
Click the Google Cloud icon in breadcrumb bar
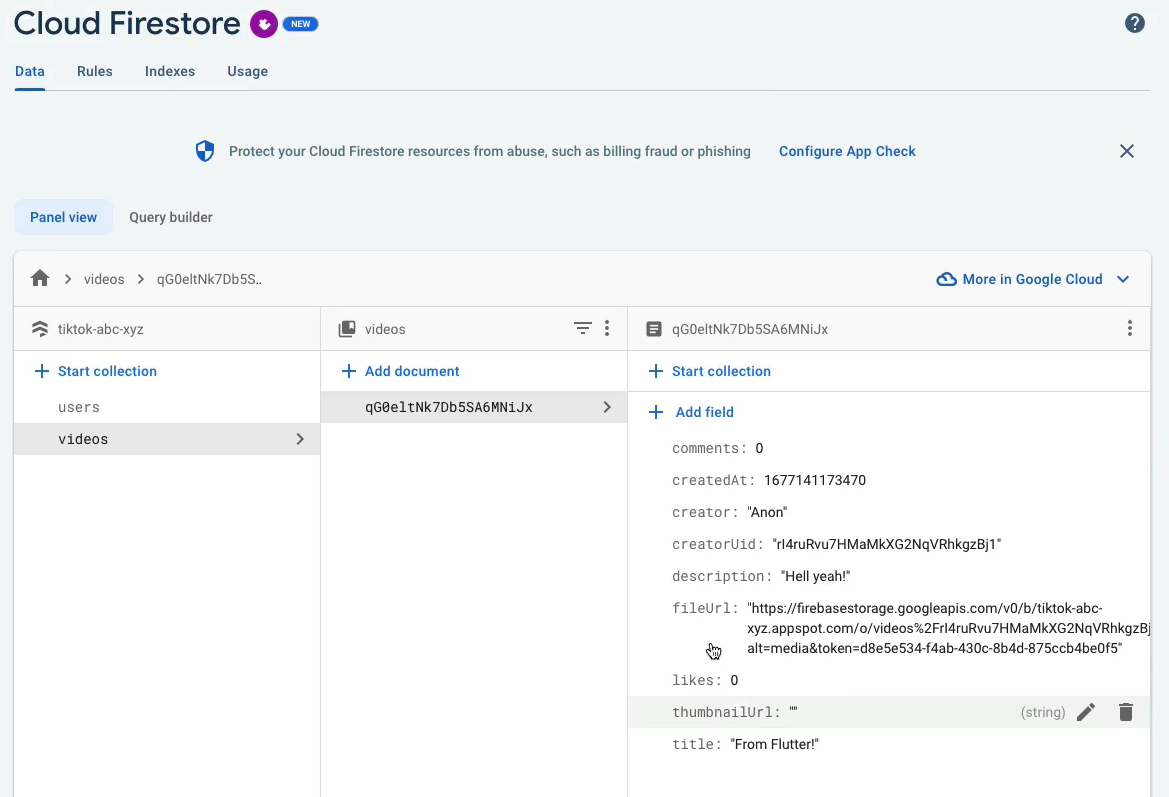[x=946, y=279]
